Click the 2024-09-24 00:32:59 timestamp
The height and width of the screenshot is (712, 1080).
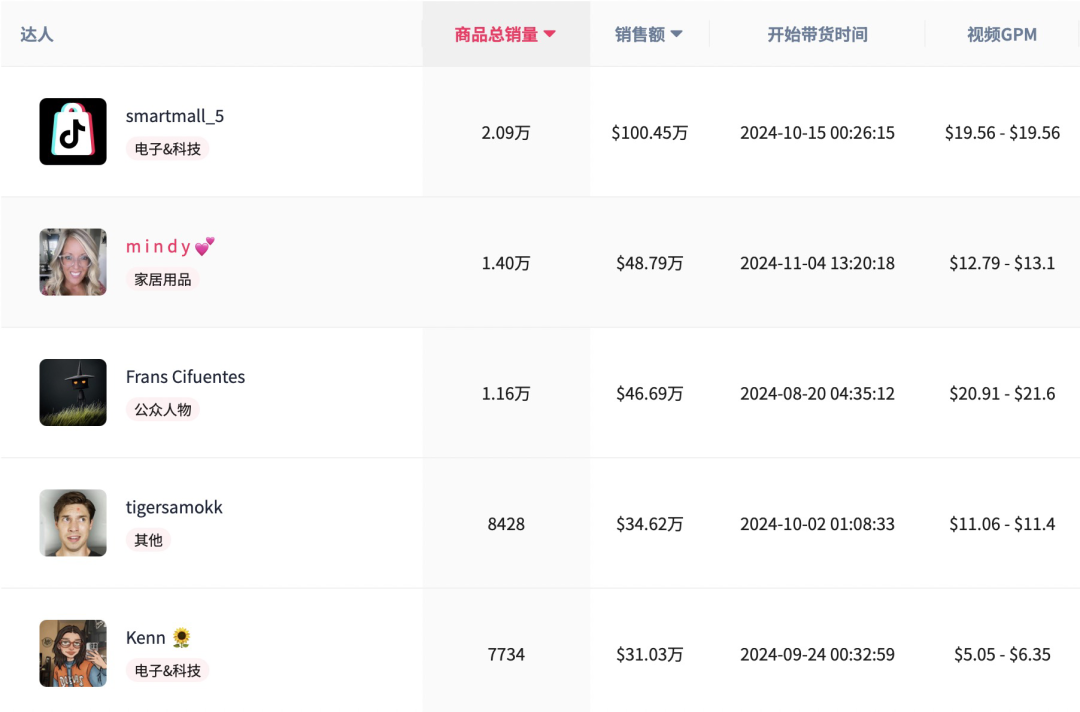pyautogui.click(x=818, y=654)
